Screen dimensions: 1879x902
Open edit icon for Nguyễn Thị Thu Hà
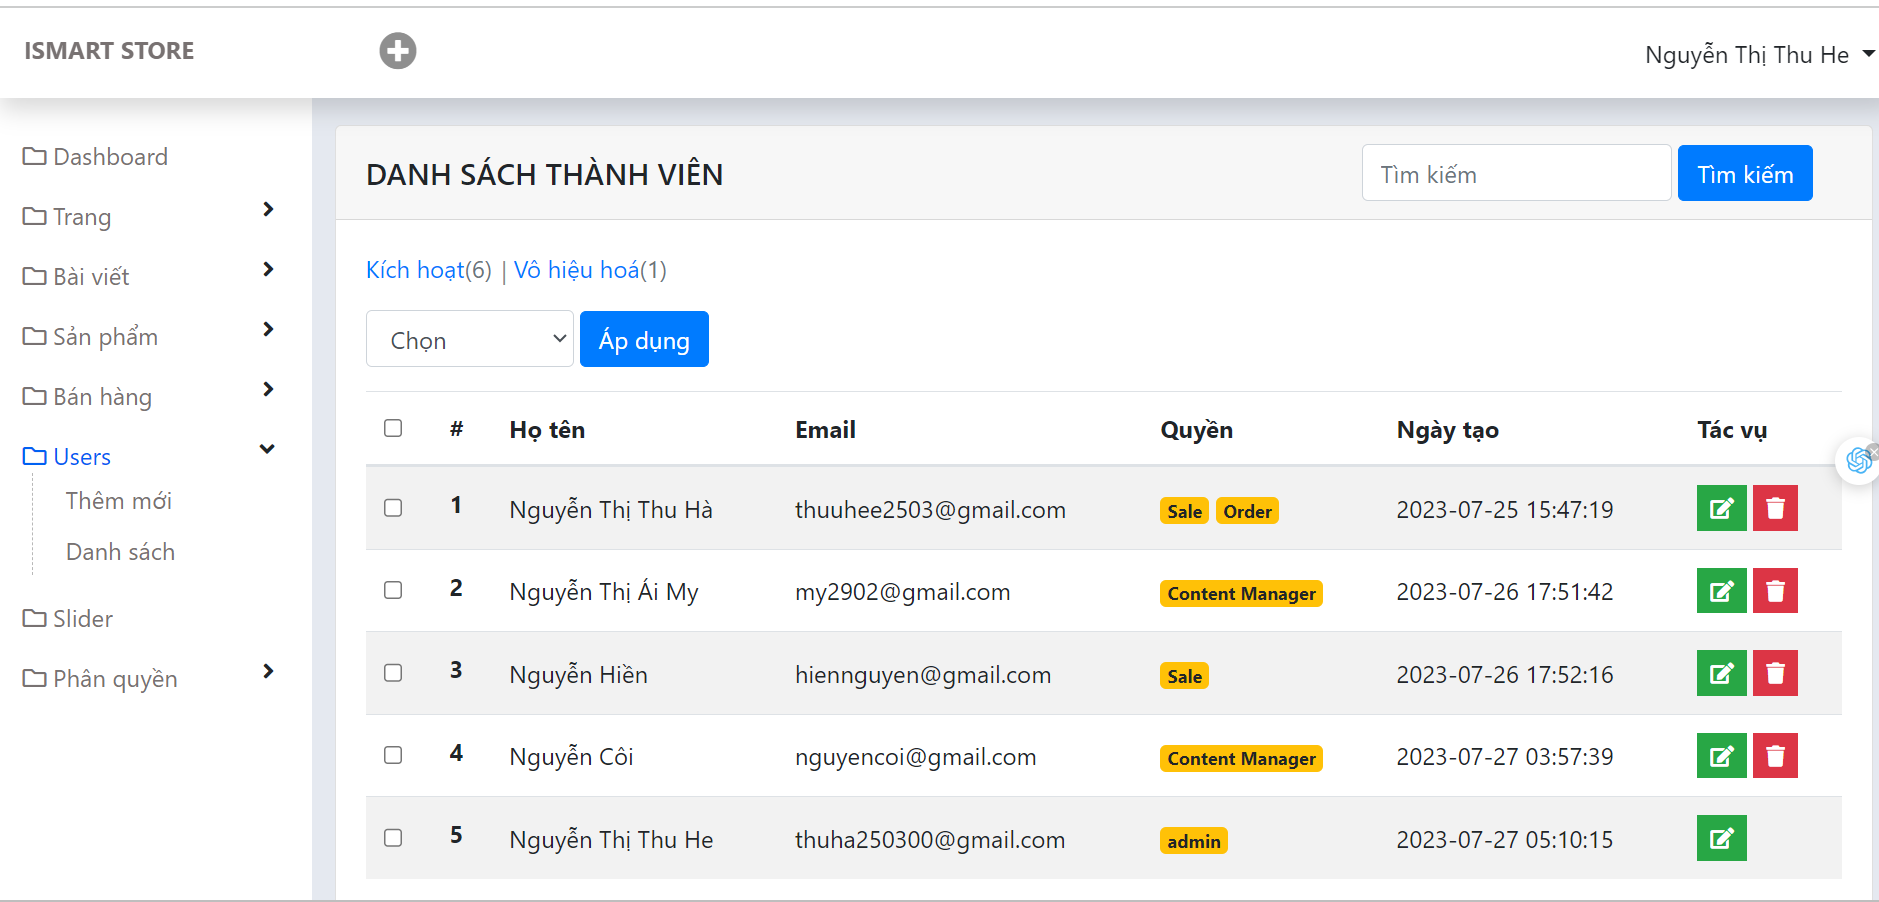pyautogui.click(x=1720, y=508)
